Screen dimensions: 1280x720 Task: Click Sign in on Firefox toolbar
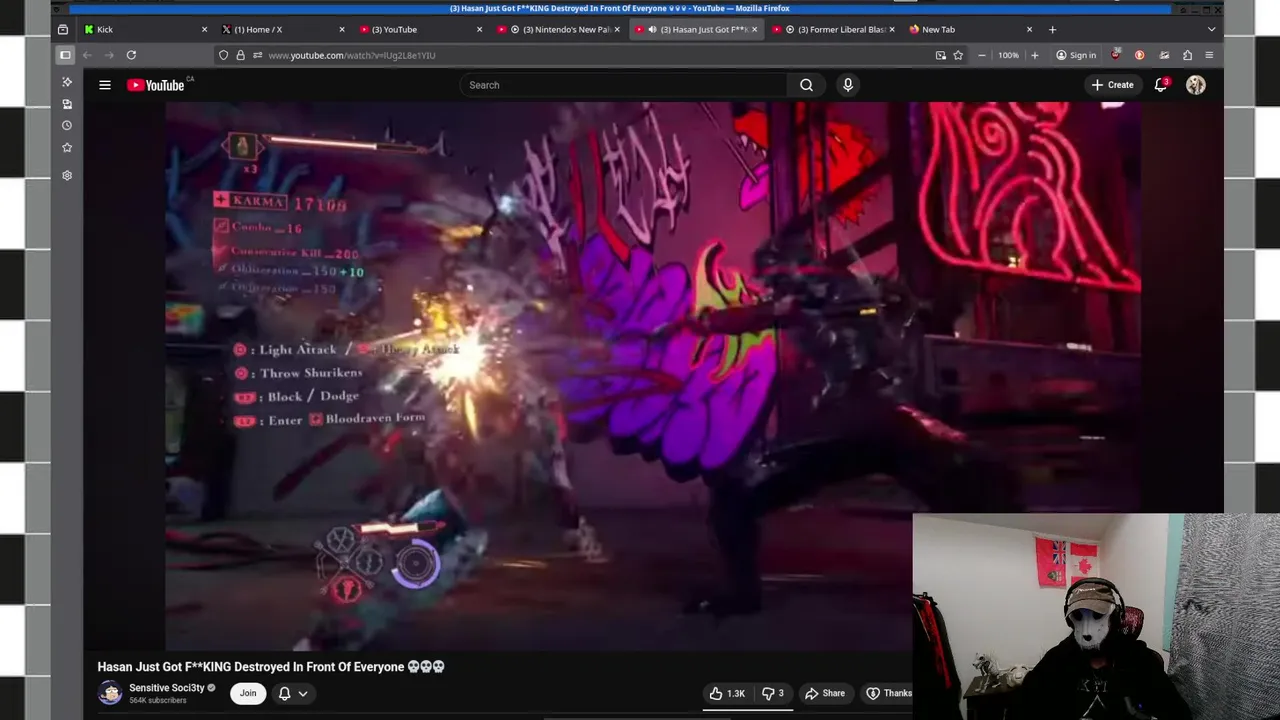click(1076, 55)
